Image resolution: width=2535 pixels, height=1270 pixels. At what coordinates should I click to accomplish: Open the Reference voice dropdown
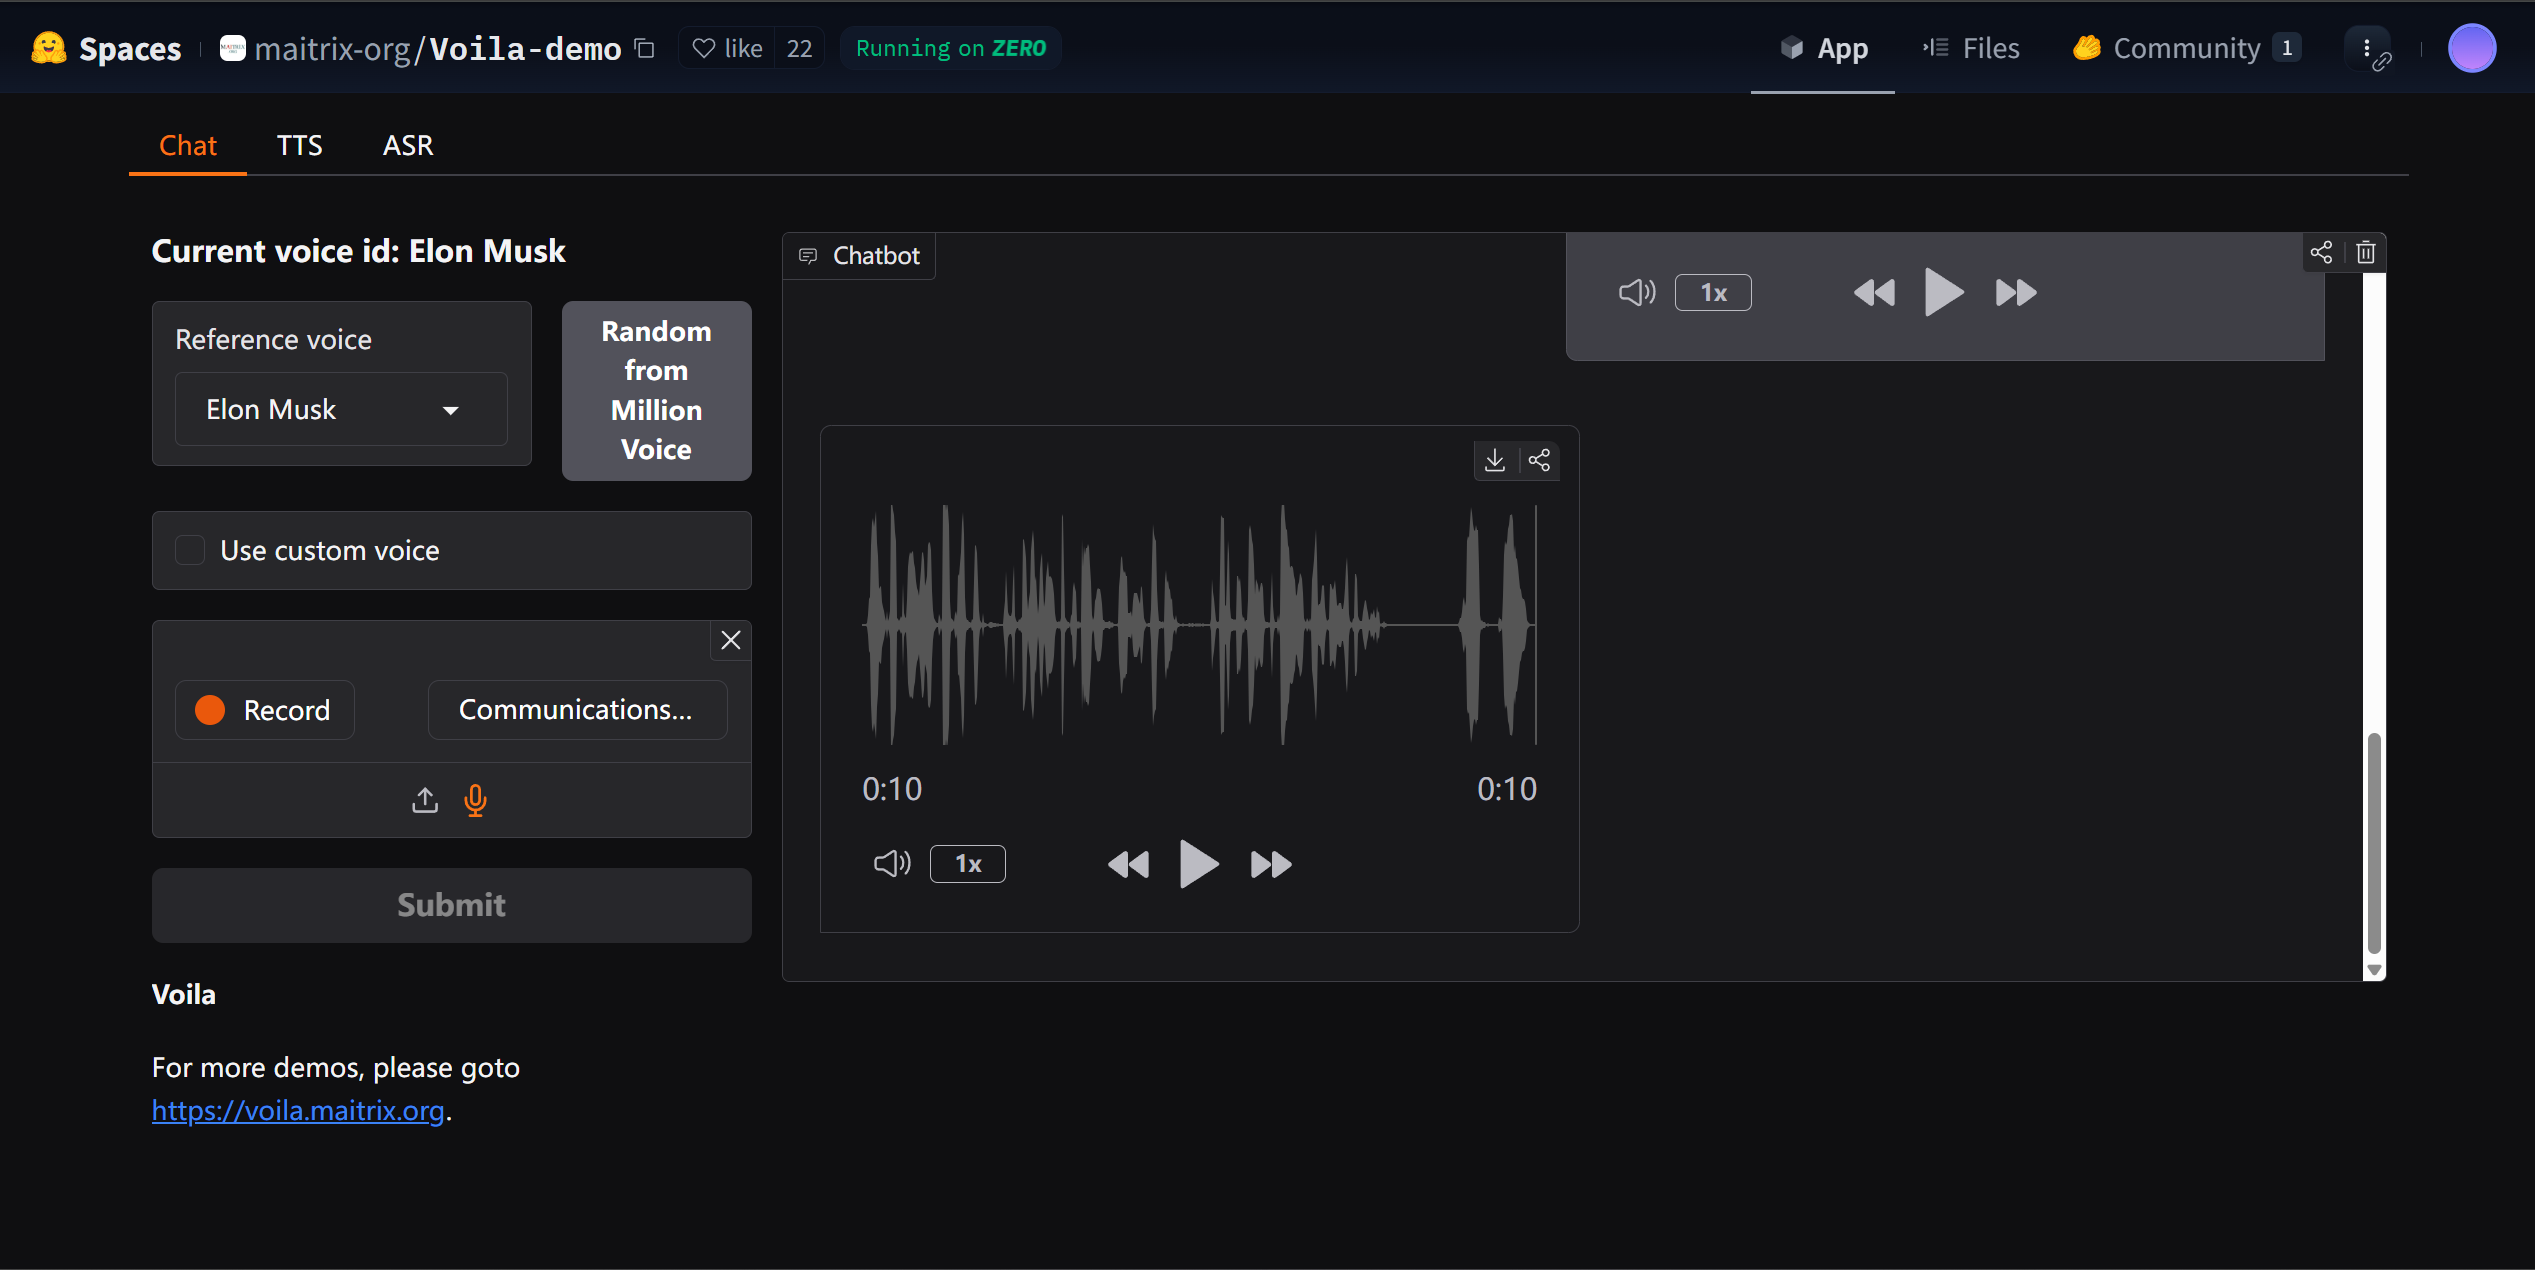(341, 409)
